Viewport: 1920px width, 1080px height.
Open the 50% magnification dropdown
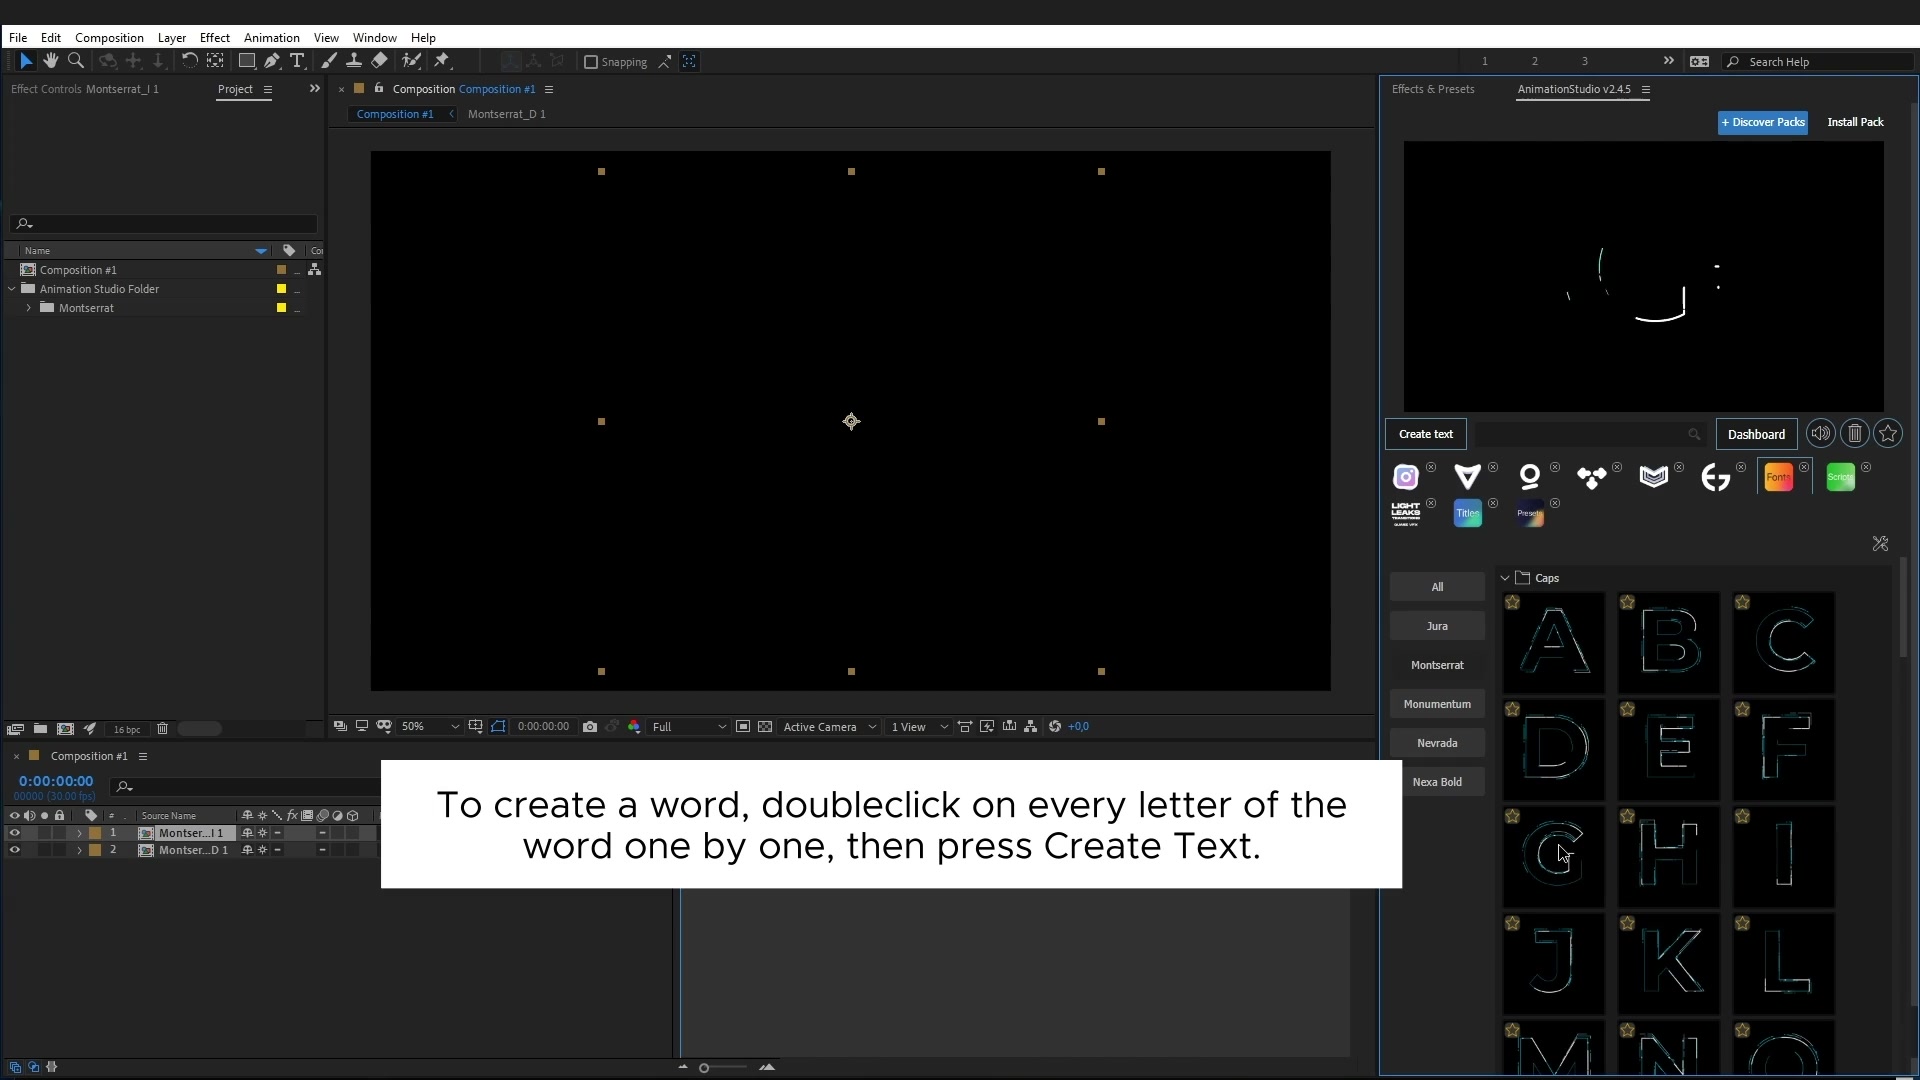430,727
